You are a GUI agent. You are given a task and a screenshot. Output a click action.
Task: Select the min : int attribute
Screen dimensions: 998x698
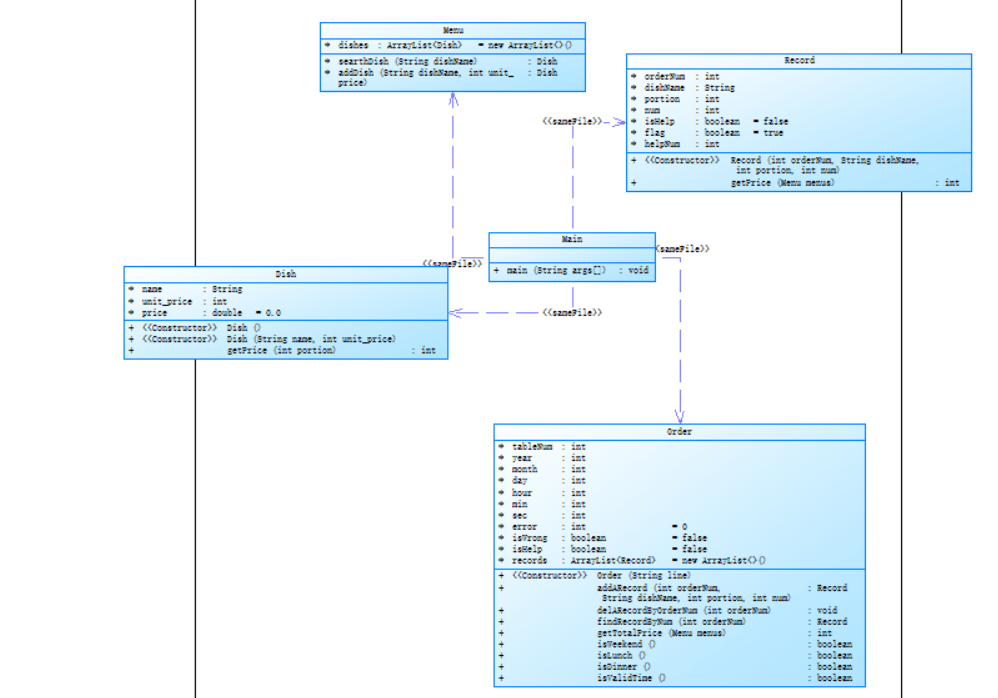[542, 505]
